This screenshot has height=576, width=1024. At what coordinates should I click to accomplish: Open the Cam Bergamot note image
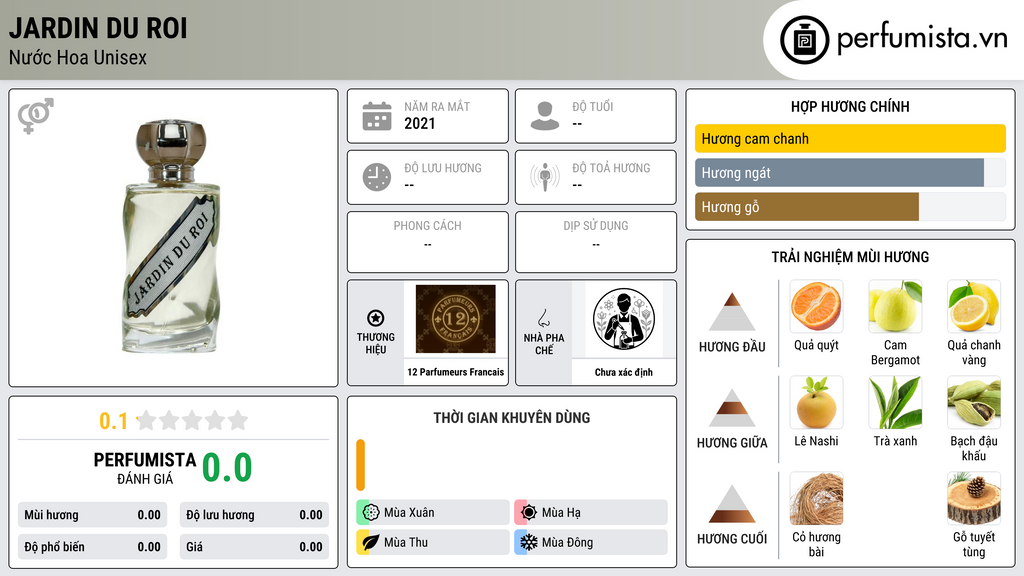(x=895, y=306)
